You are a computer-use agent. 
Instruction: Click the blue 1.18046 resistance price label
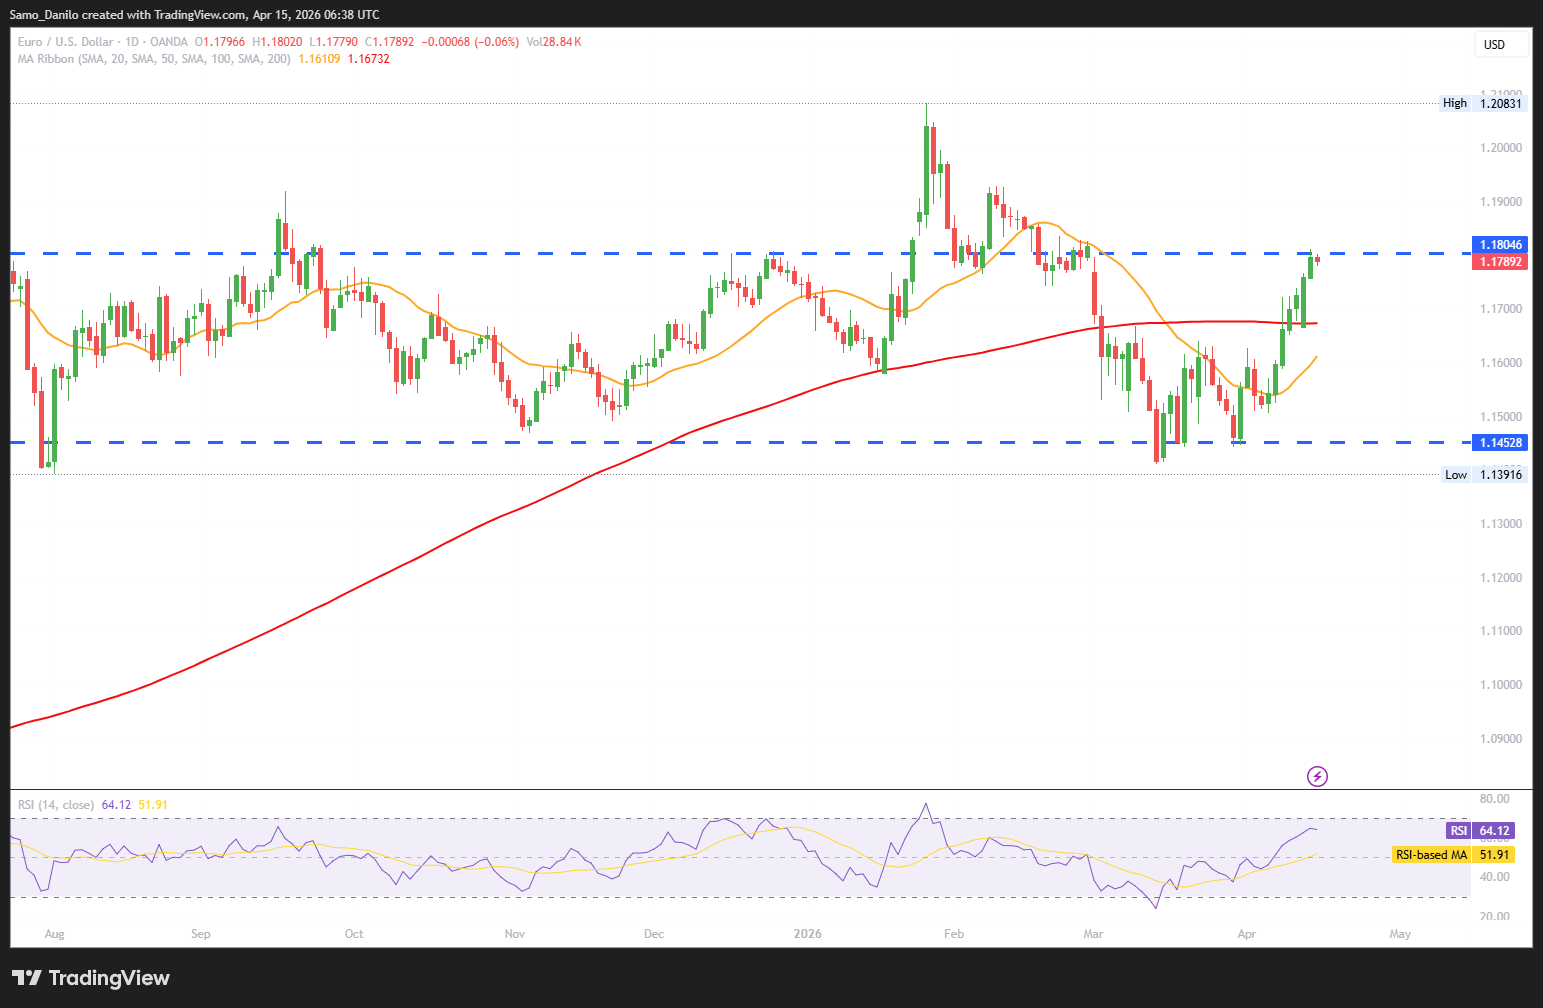[x=1500, y=245]
